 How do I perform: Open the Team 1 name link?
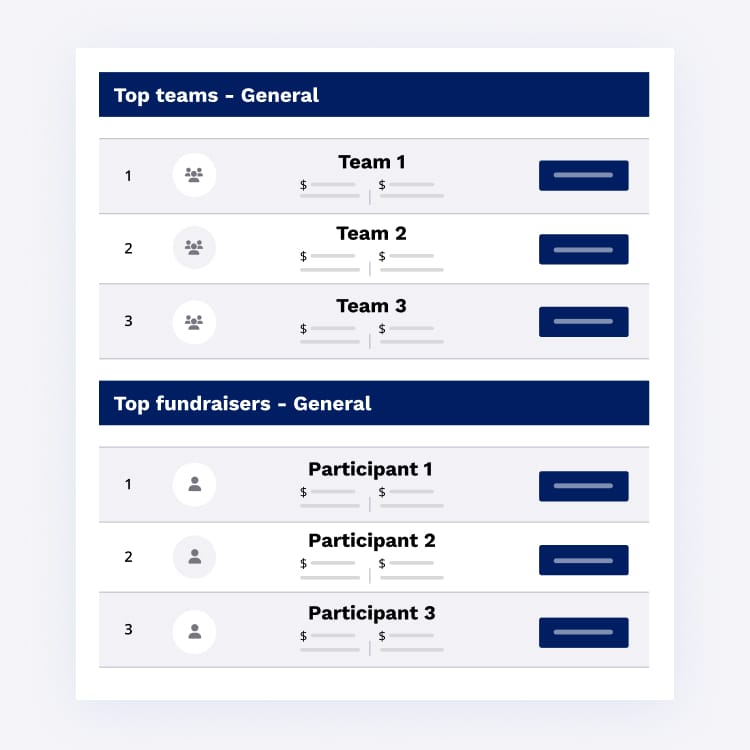371,162
